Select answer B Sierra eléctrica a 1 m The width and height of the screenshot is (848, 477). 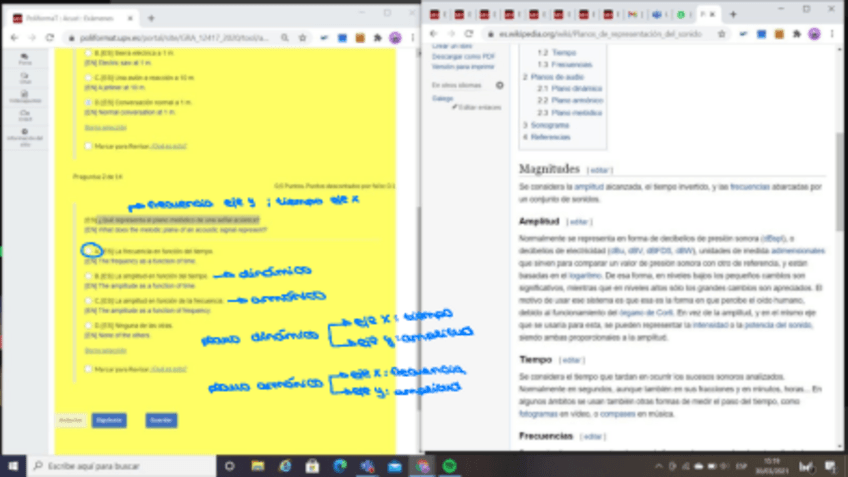[88, 53]
